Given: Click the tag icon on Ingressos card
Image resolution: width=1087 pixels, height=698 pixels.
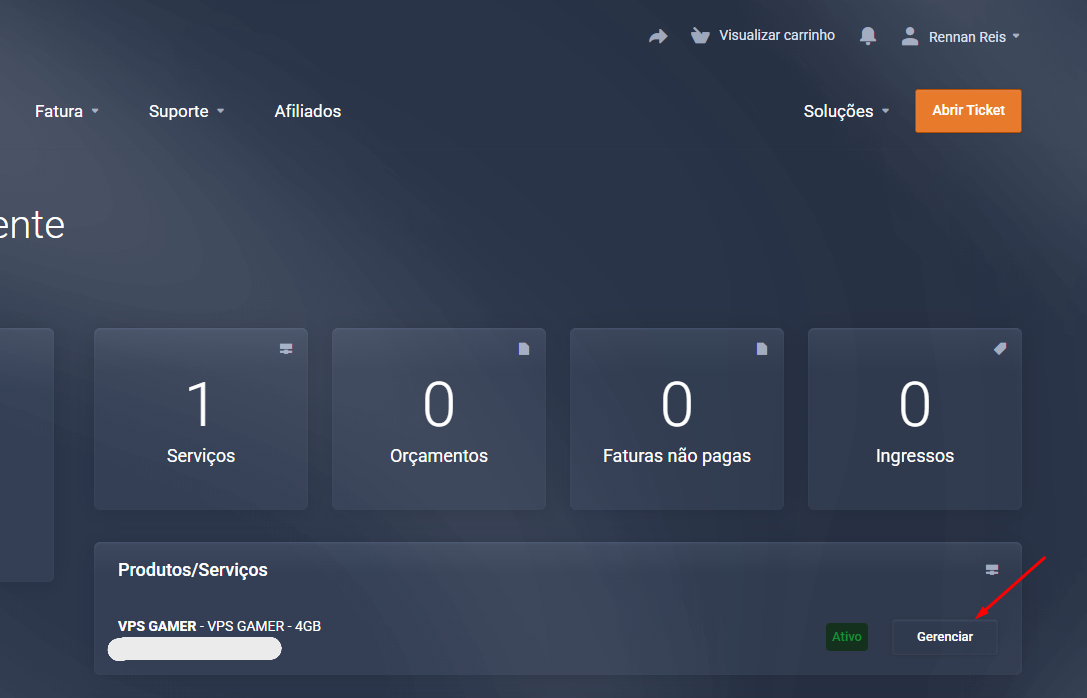Looking at the screenshot, I should [1000, 348].
